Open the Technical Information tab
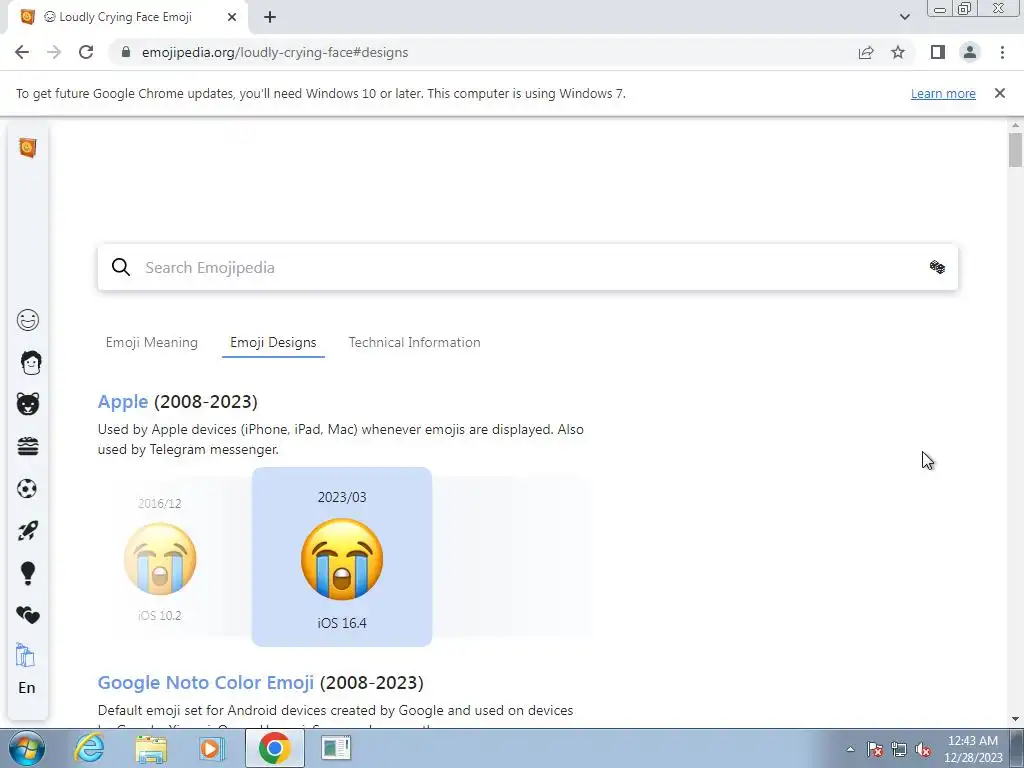 coord(414,342)
